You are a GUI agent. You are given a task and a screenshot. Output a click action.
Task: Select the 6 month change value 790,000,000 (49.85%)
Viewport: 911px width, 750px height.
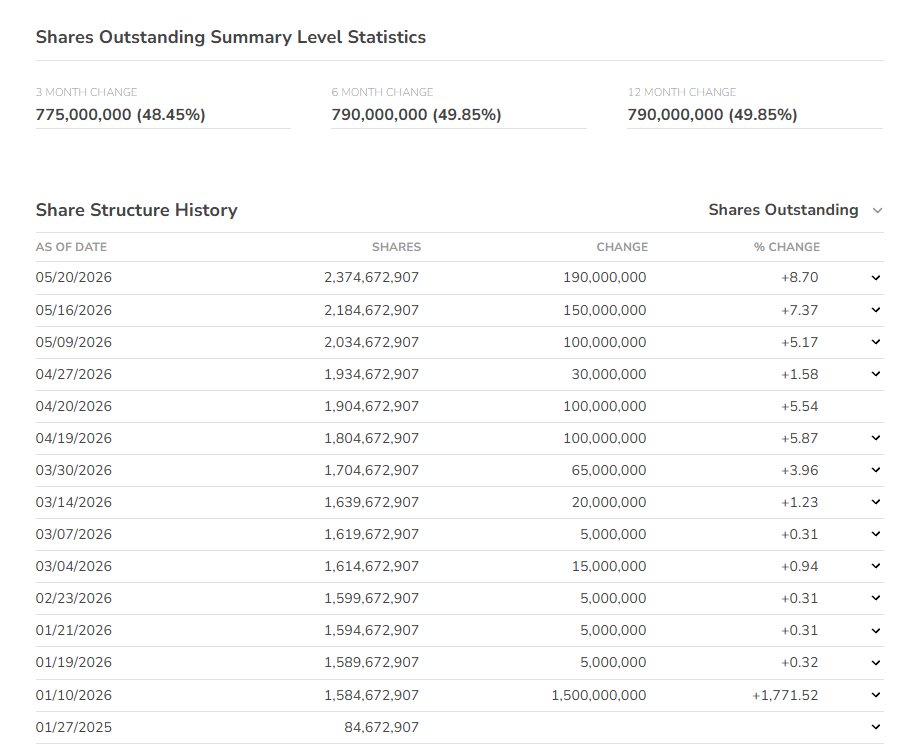pos(416,114)
